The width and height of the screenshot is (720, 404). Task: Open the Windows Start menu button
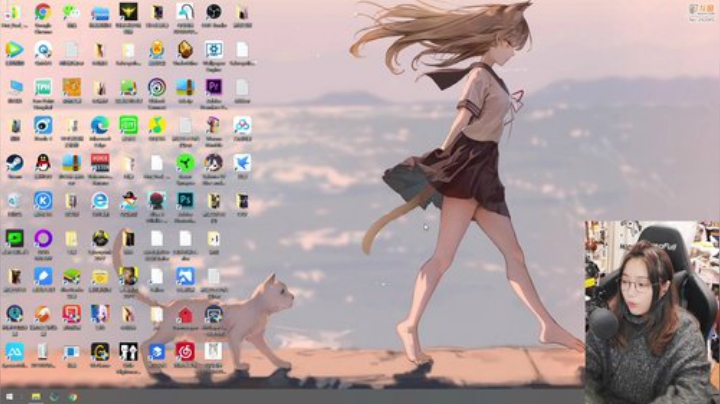coord(9,397)
